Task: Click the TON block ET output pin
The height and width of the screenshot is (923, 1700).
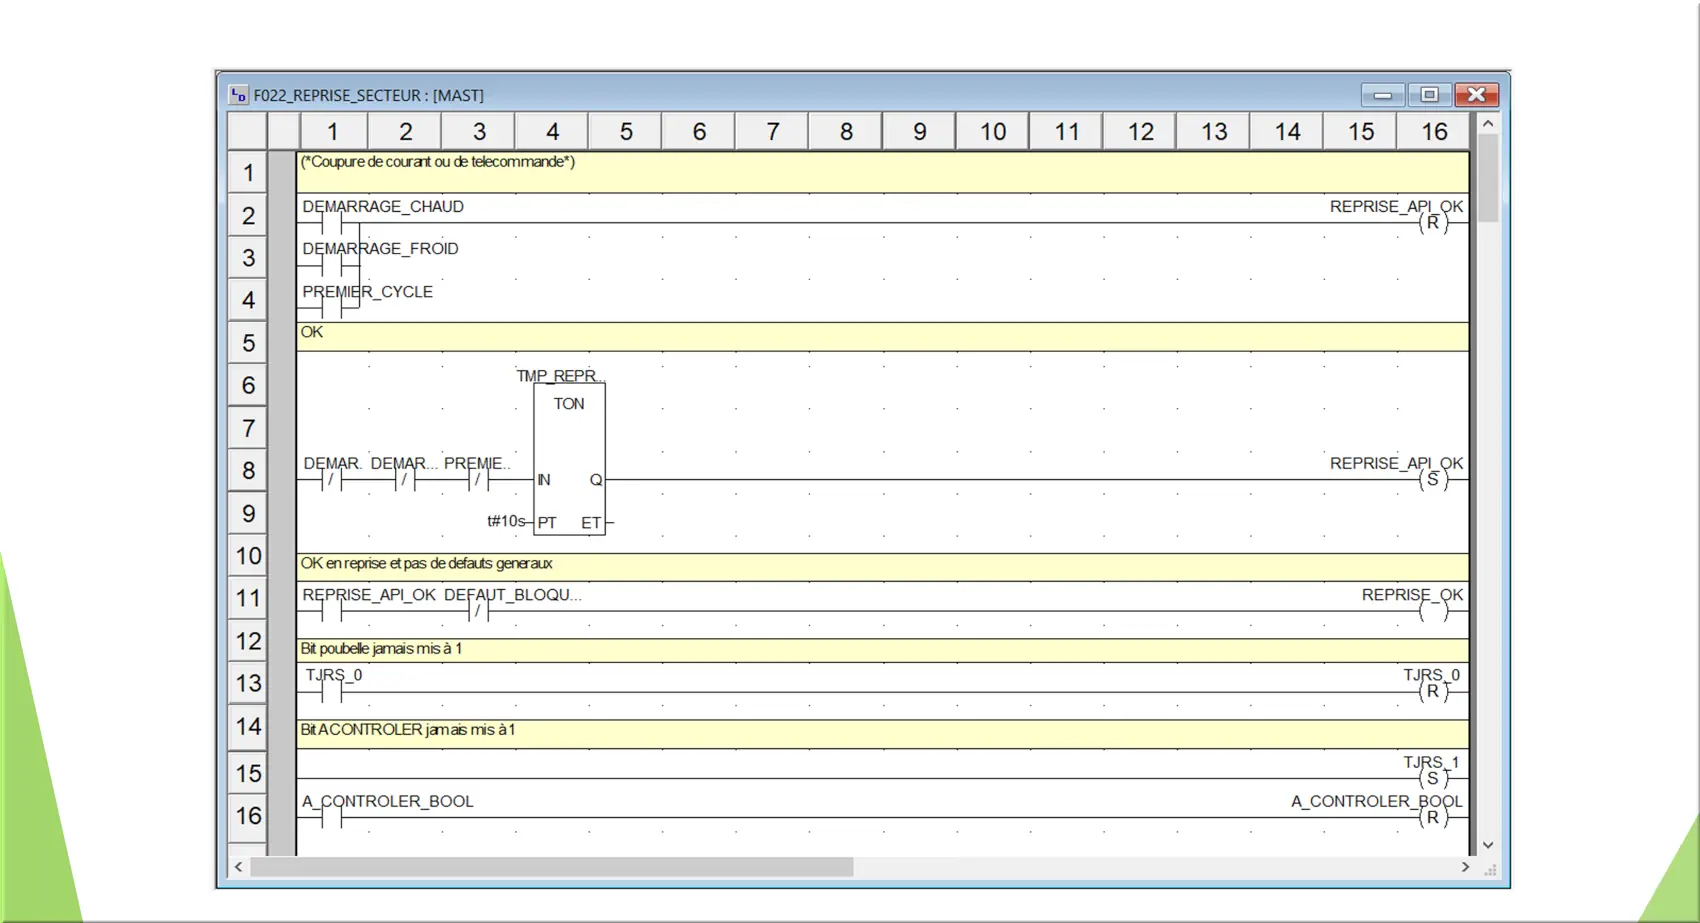Action: click(x=591, y=522)
